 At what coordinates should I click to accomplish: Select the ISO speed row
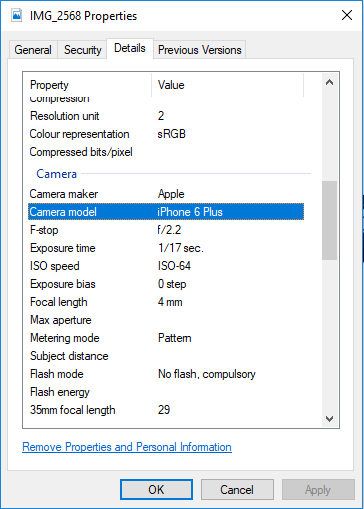166,266
